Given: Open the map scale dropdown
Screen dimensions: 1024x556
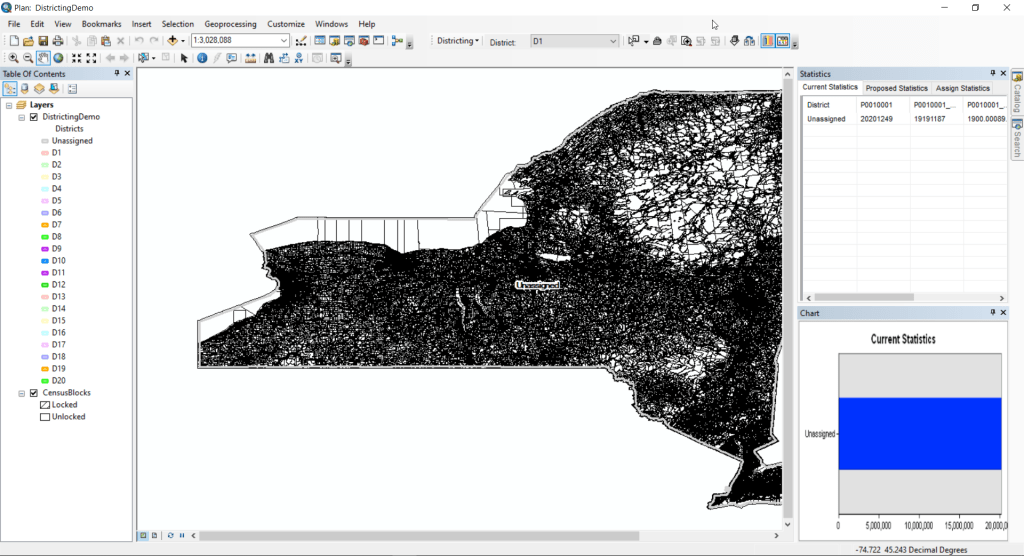Looking at the screenshot, I should point(284,41).
